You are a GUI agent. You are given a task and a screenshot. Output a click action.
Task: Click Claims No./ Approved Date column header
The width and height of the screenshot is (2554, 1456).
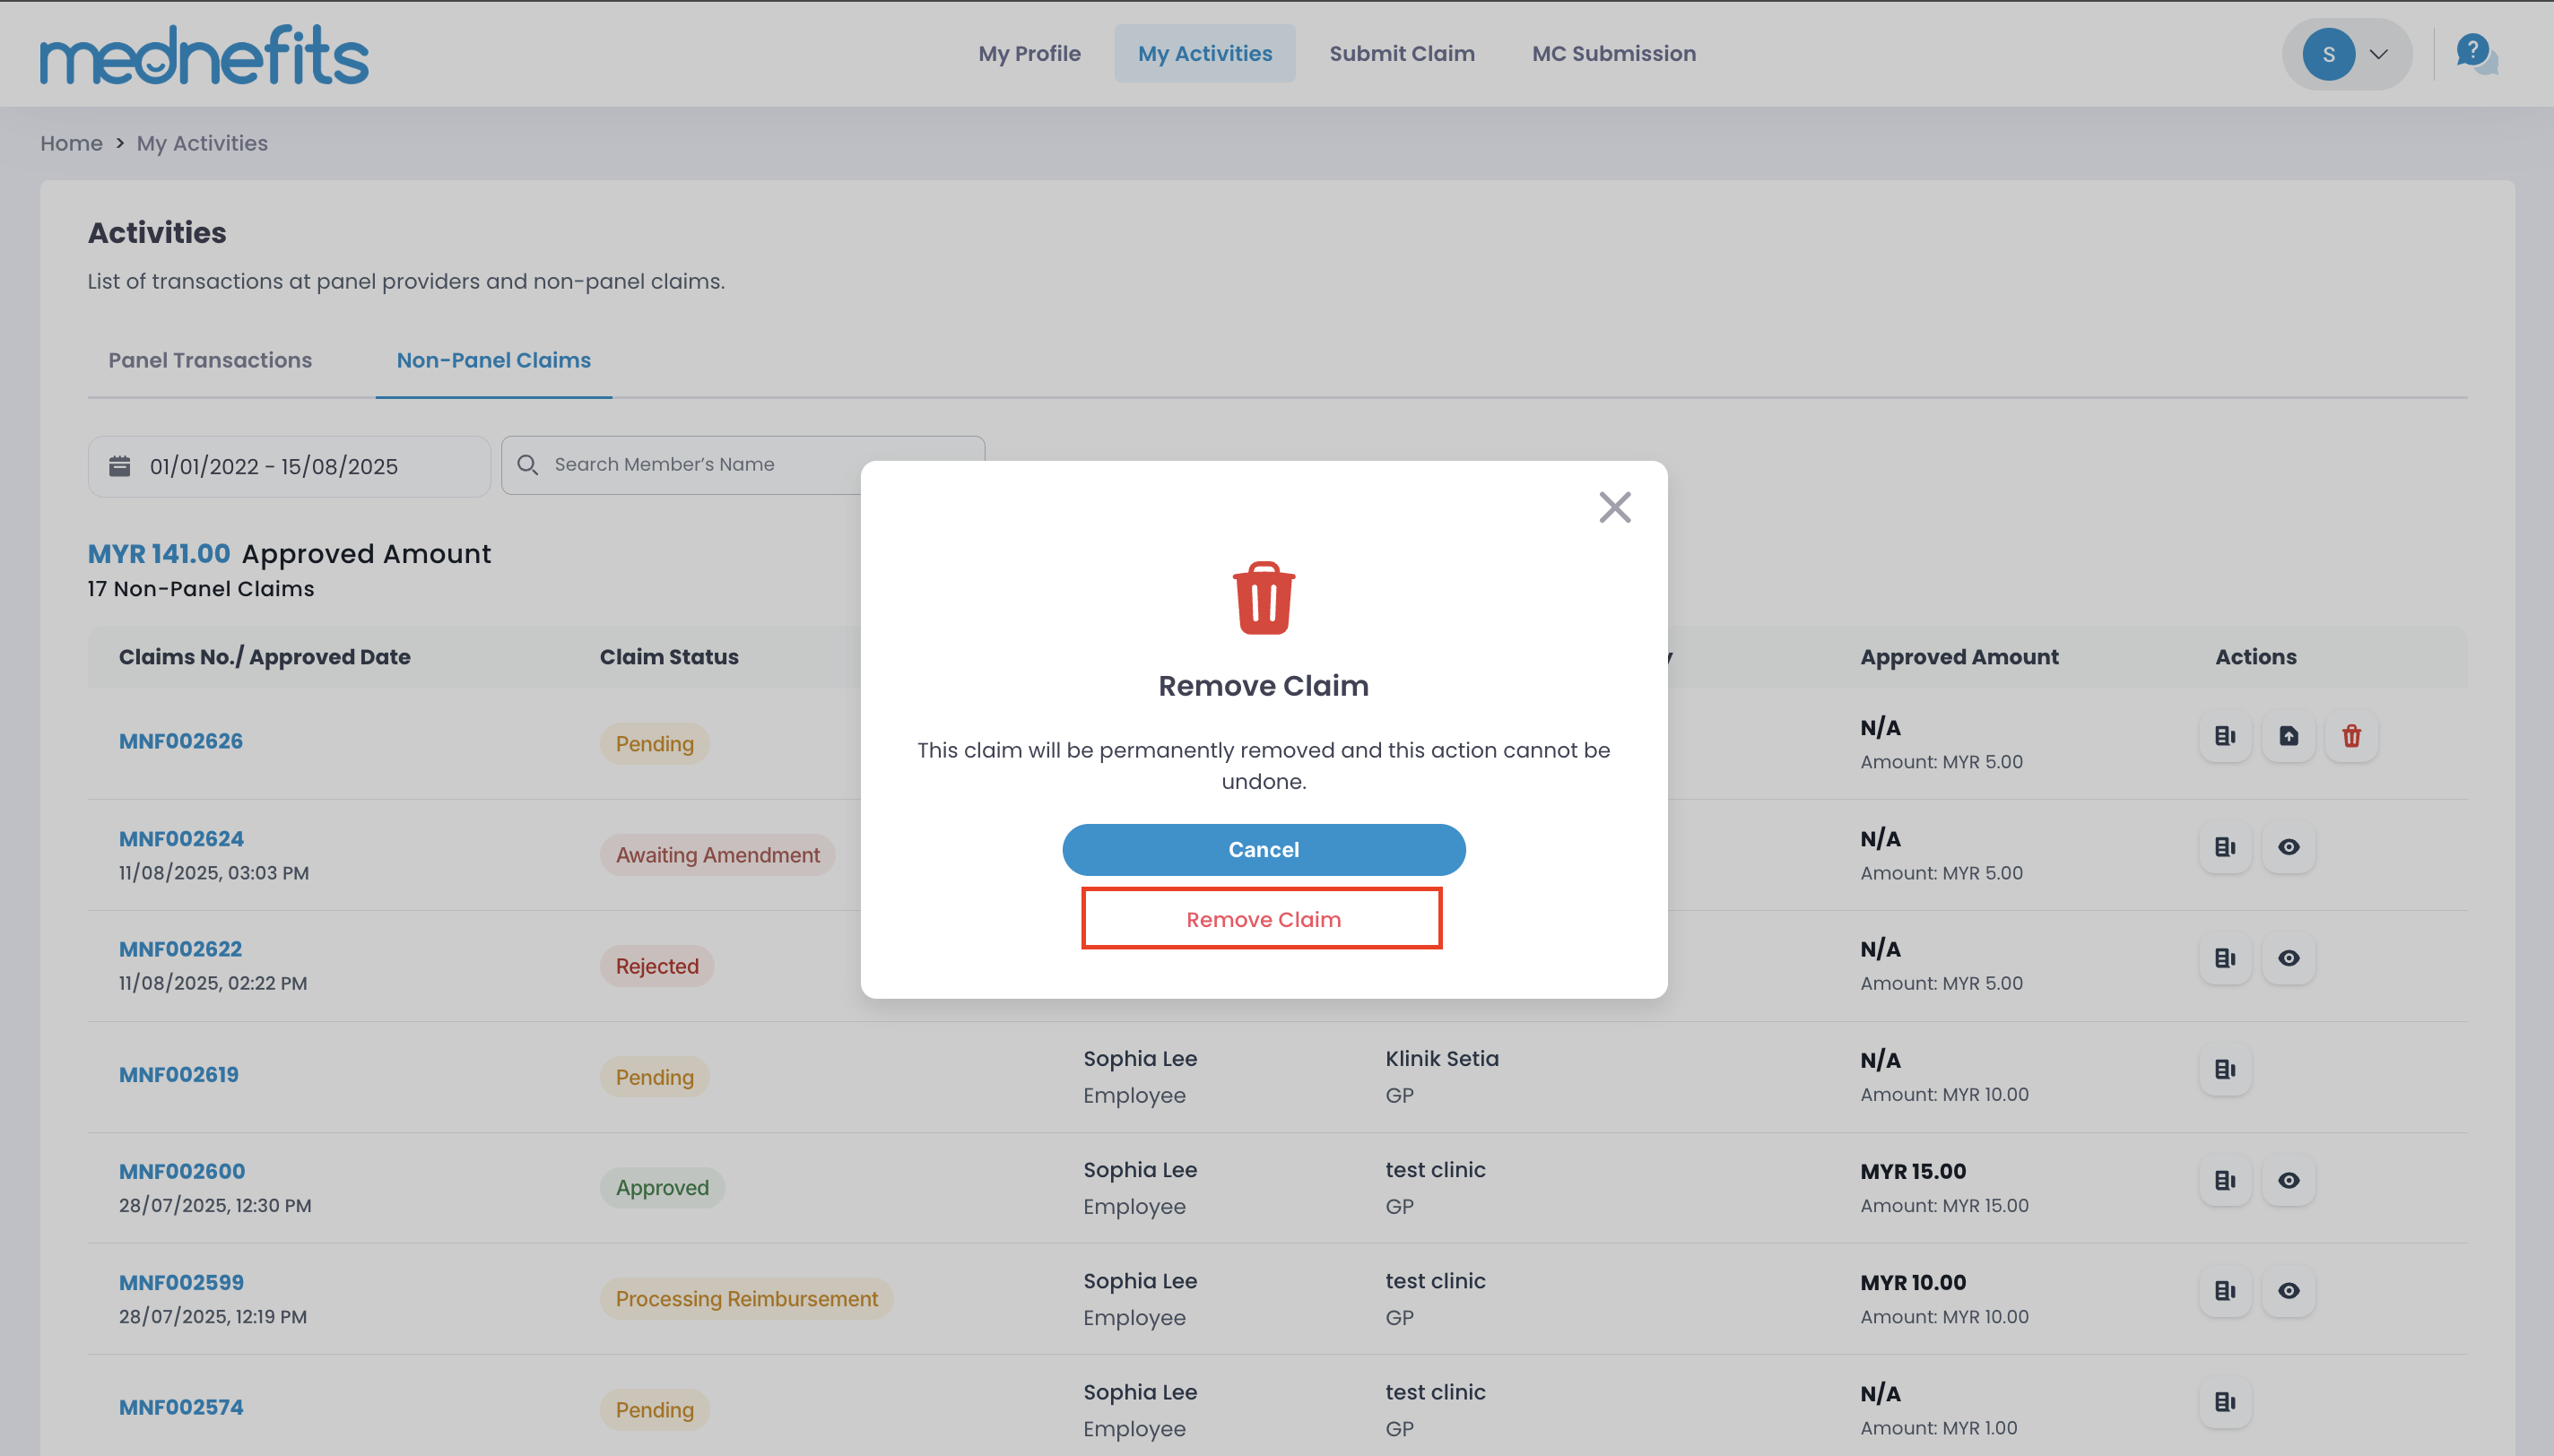click(265, 657)
